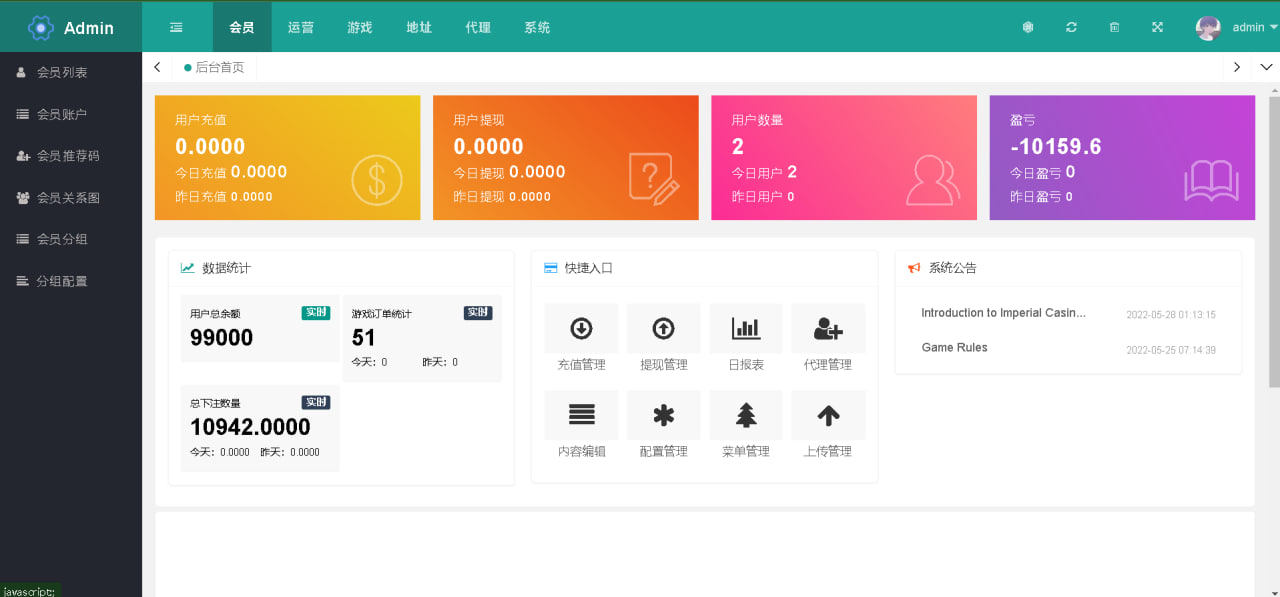Open 会员列表 in the sidebar

click(x=62, y=72)
